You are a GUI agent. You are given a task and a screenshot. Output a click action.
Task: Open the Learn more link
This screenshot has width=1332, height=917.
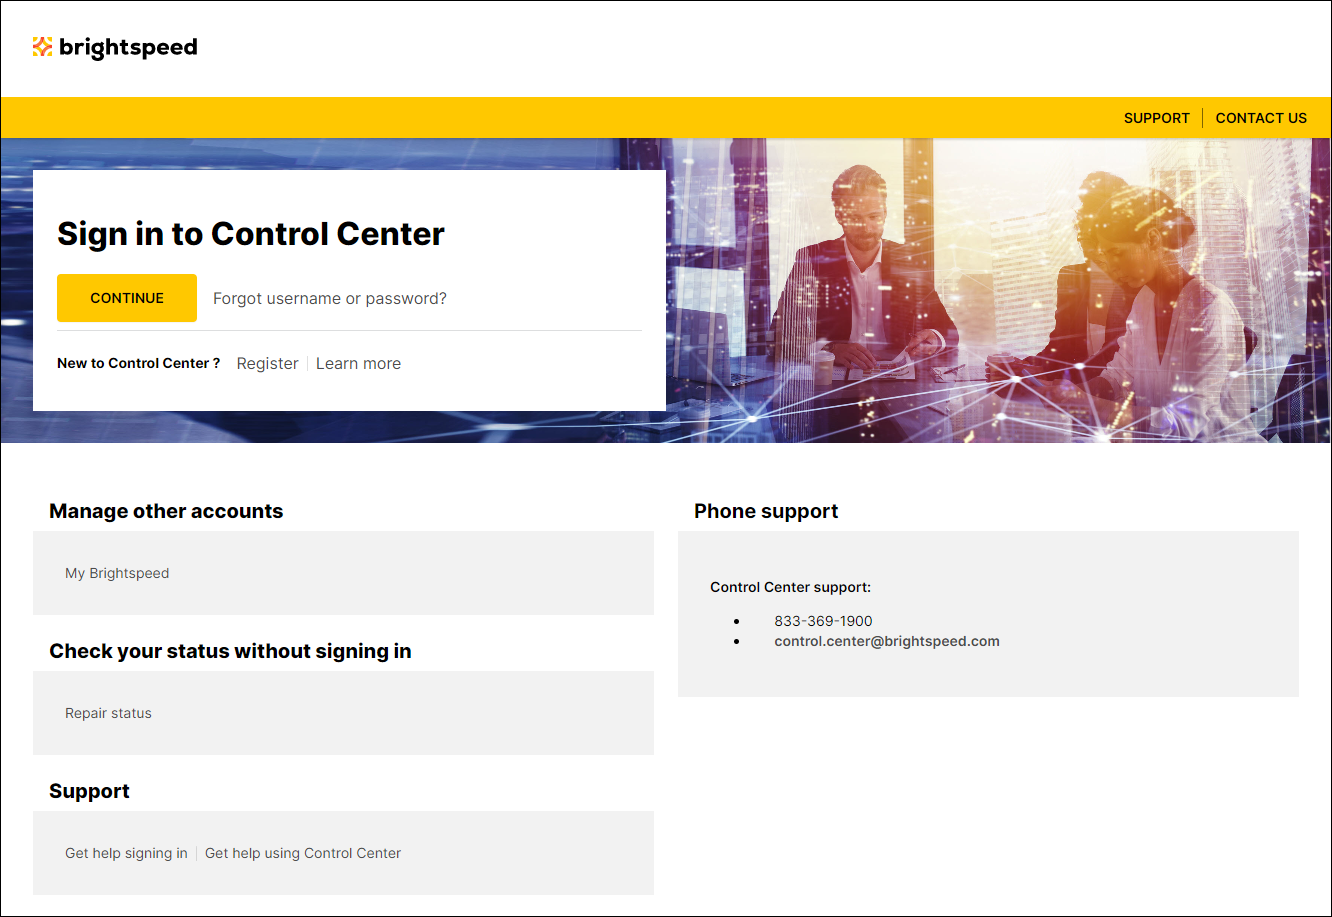click(358, 363)
